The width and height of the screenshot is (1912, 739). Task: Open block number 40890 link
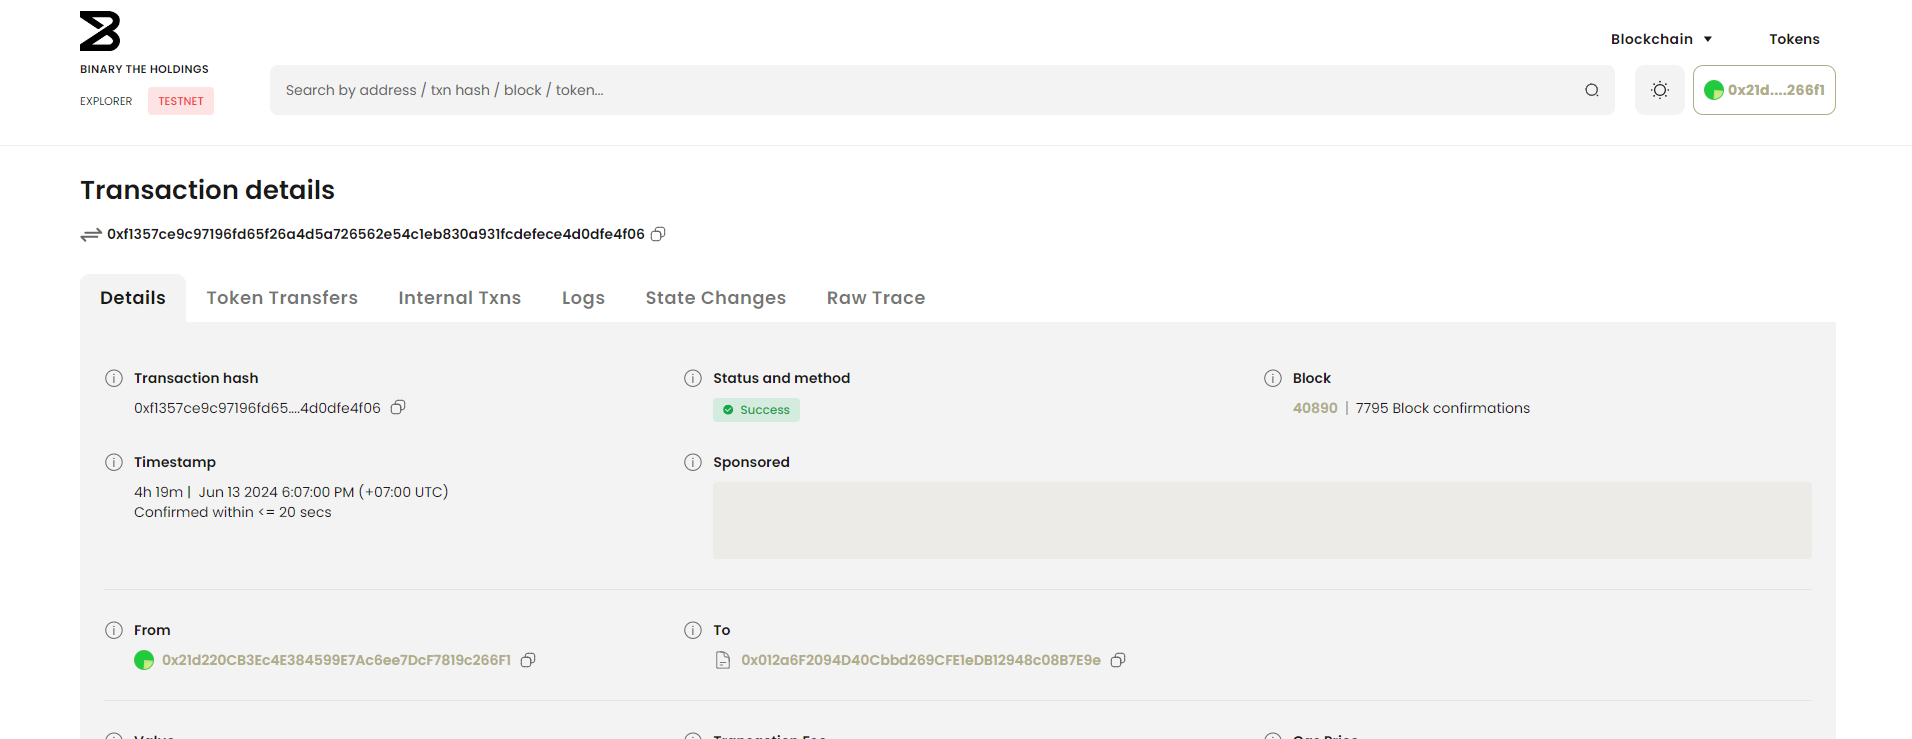1314,408
